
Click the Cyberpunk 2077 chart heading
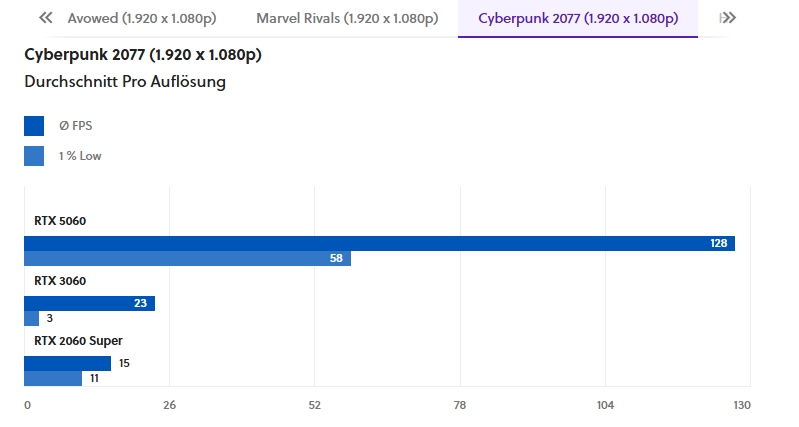click(143, 54)
